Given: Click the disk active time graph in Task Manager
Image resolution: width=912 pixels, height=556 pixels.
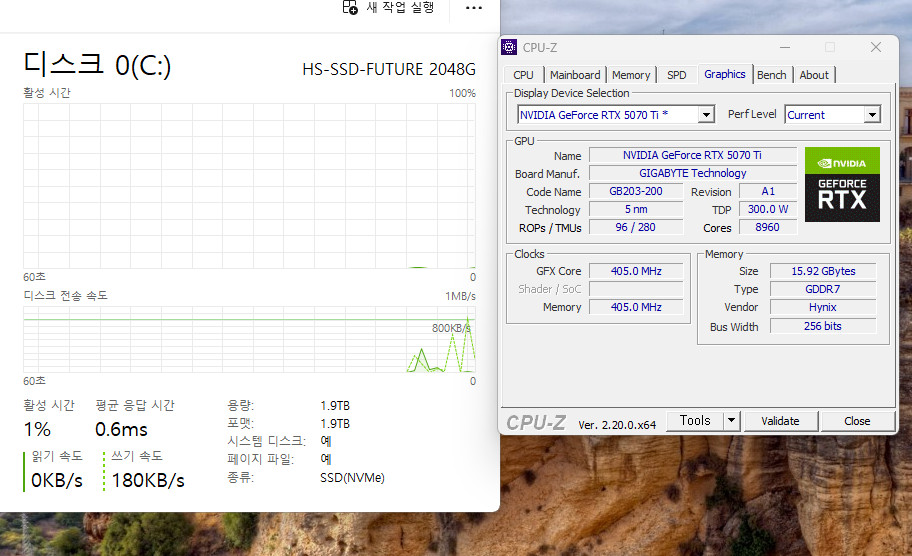Looking at the screenshot, I should point(249,186).
